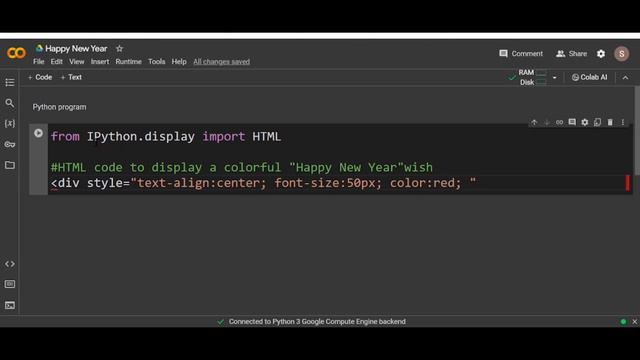Click into the div style code line

point(263,183)
